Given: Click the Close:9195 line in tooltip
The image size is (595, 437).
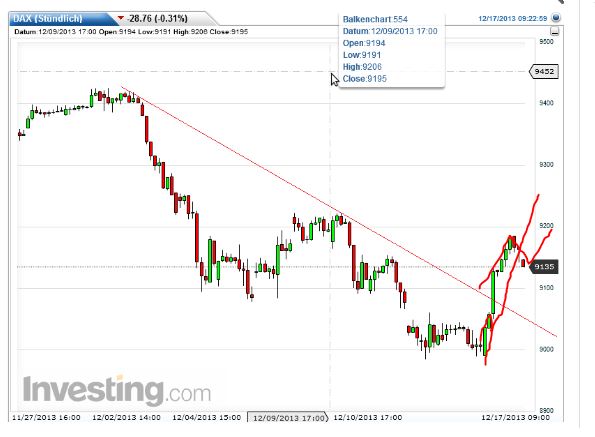Looking at the screenshot, I should 364,79.
